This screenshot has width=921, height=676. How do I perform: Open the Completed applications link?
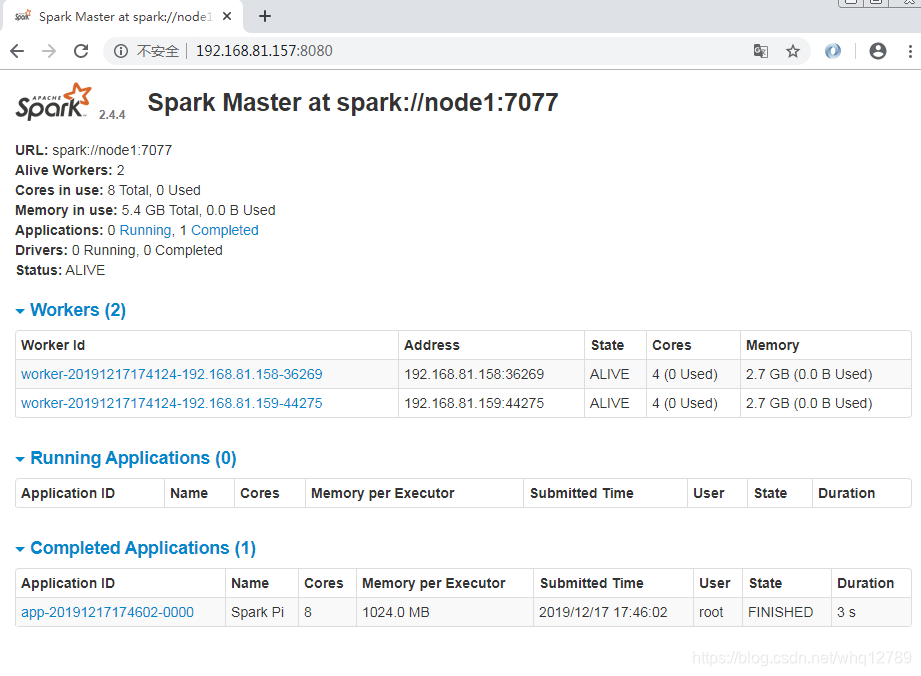tap(225, 230)
